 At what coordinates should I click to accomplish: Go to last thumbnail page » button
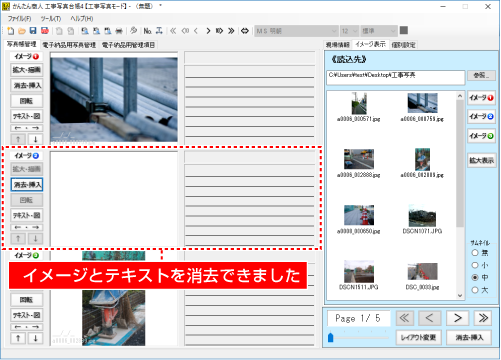pos(483,318)
